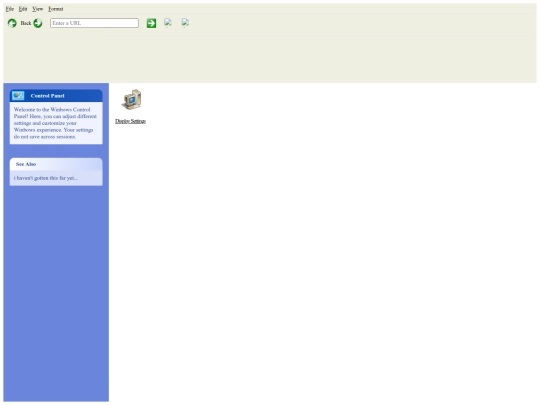This screenshot has width=540, height=405.
Task: Open the Format menu
Action: (x=56, y=9)
